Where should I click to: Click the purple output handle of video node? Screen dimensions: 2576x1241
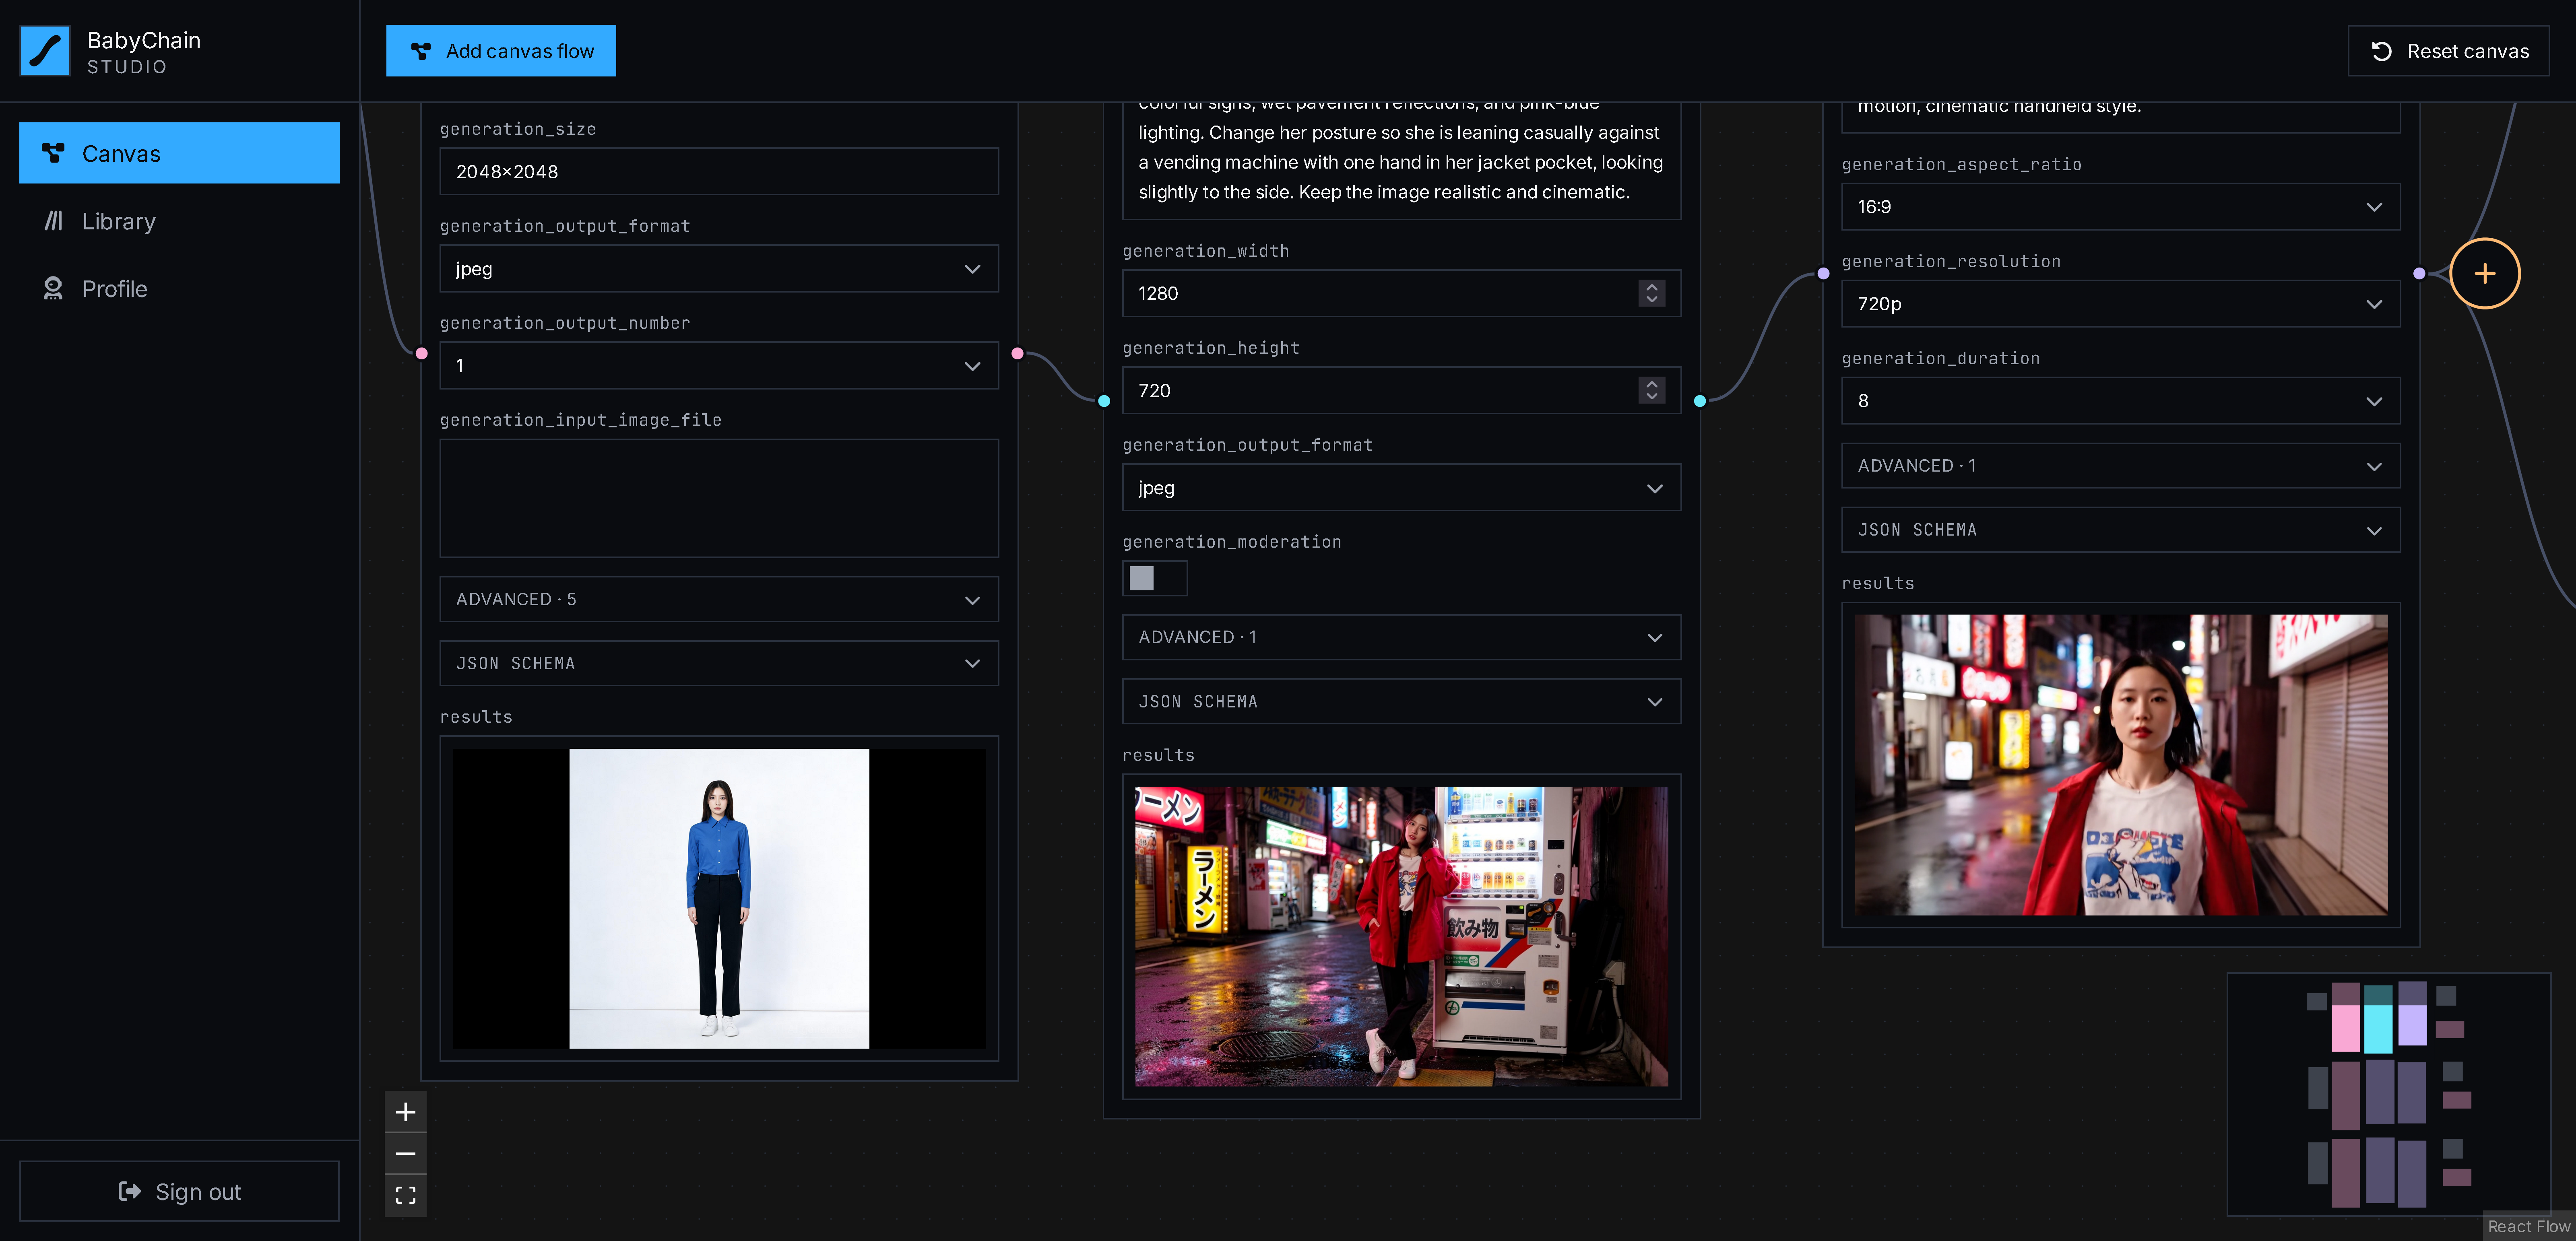(2419, 273)
